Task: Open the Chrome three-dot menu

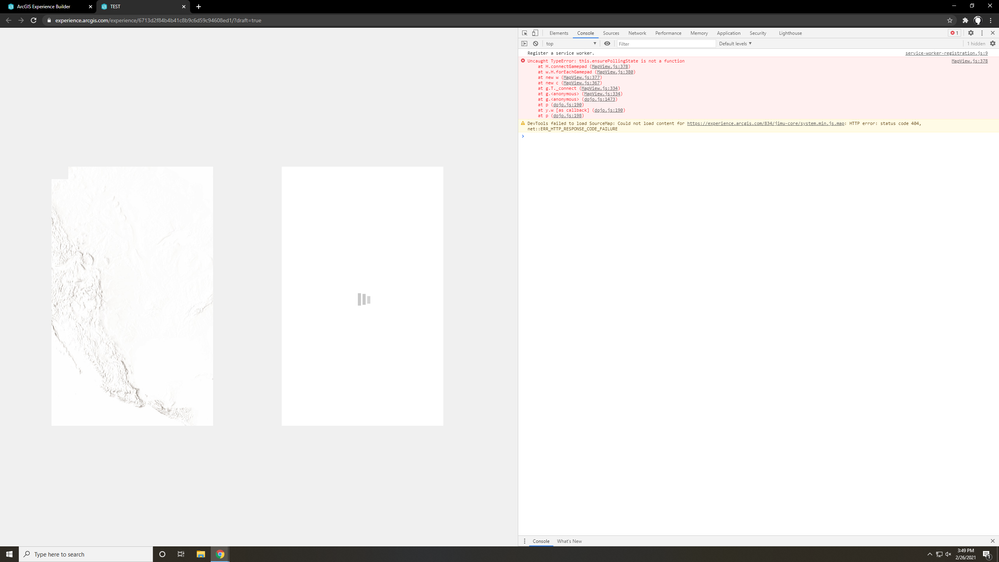Action: click(x=990, y=20)
